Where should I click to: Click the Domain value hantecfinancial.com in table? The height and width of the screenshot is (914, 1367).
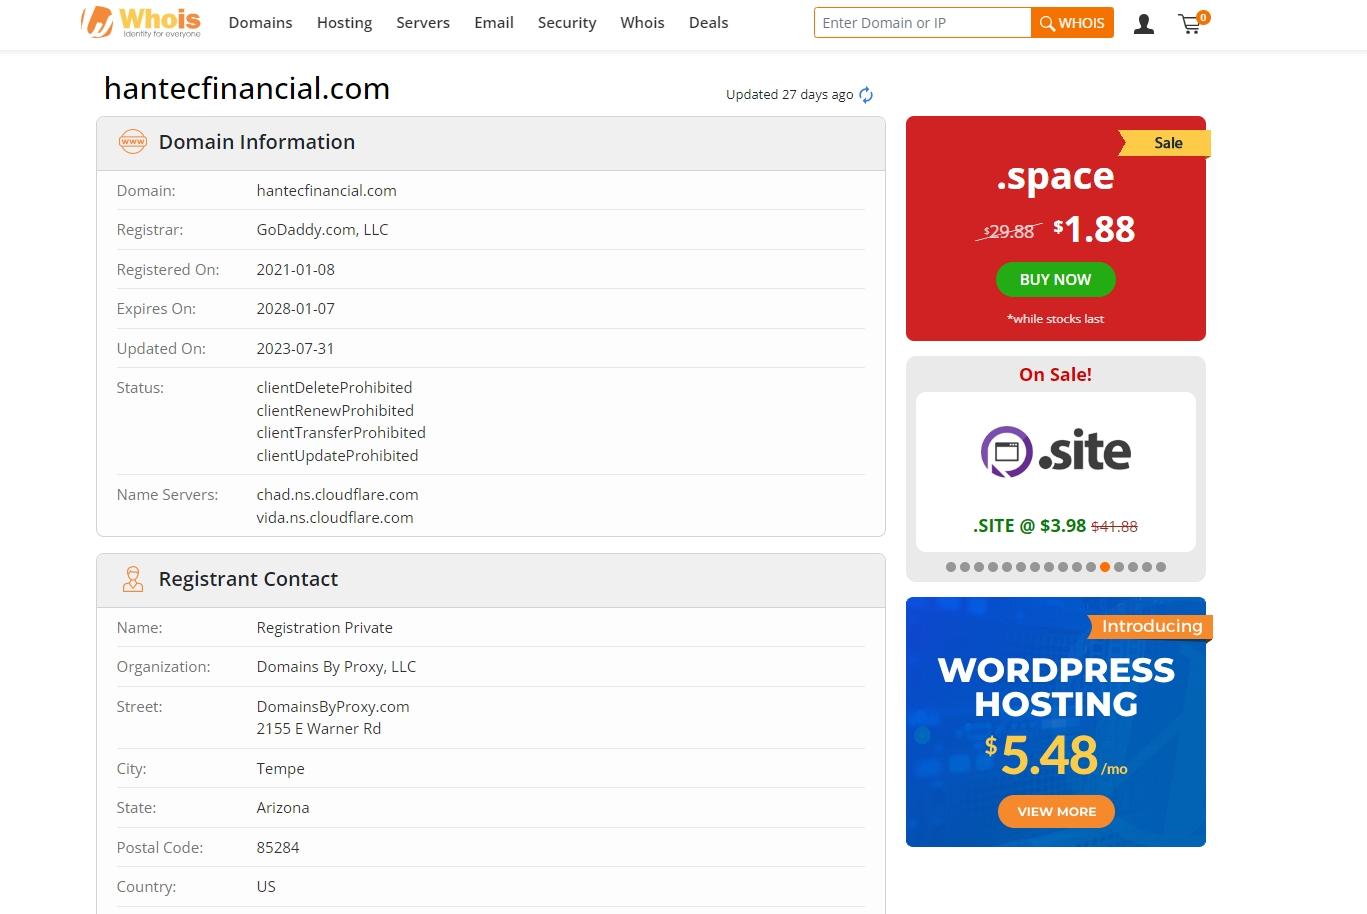point(326,191)
